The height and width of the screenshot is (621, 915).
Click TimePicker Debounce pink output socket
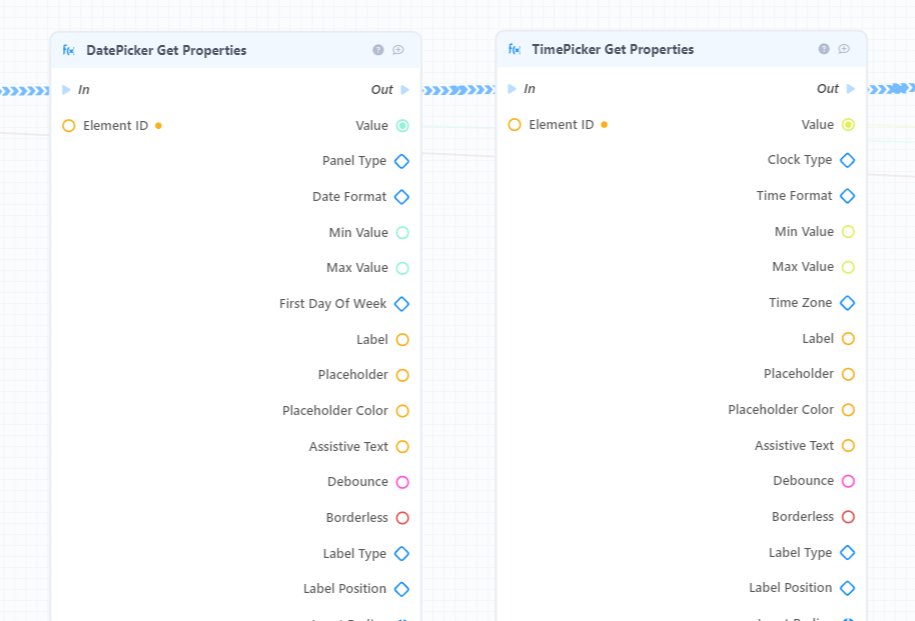coord(848,481)
